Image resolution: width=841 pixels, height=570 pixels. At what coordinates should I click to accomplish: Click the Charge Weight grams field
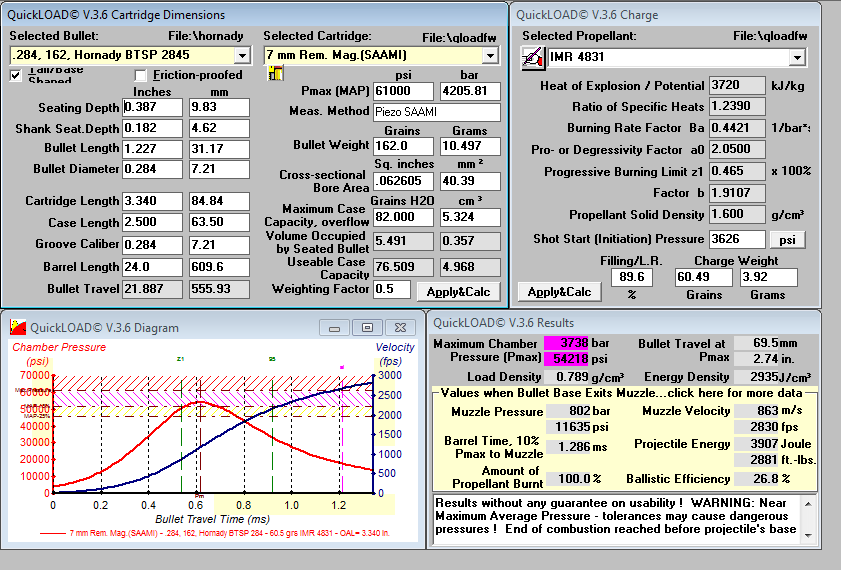(x=768, y=277)
